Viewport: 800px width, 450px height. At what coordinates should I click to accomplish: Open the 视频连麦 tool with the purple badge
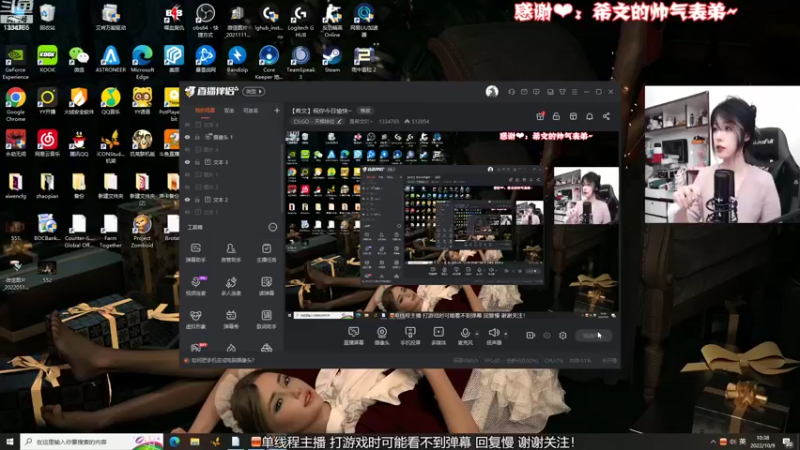pos(195,286)
